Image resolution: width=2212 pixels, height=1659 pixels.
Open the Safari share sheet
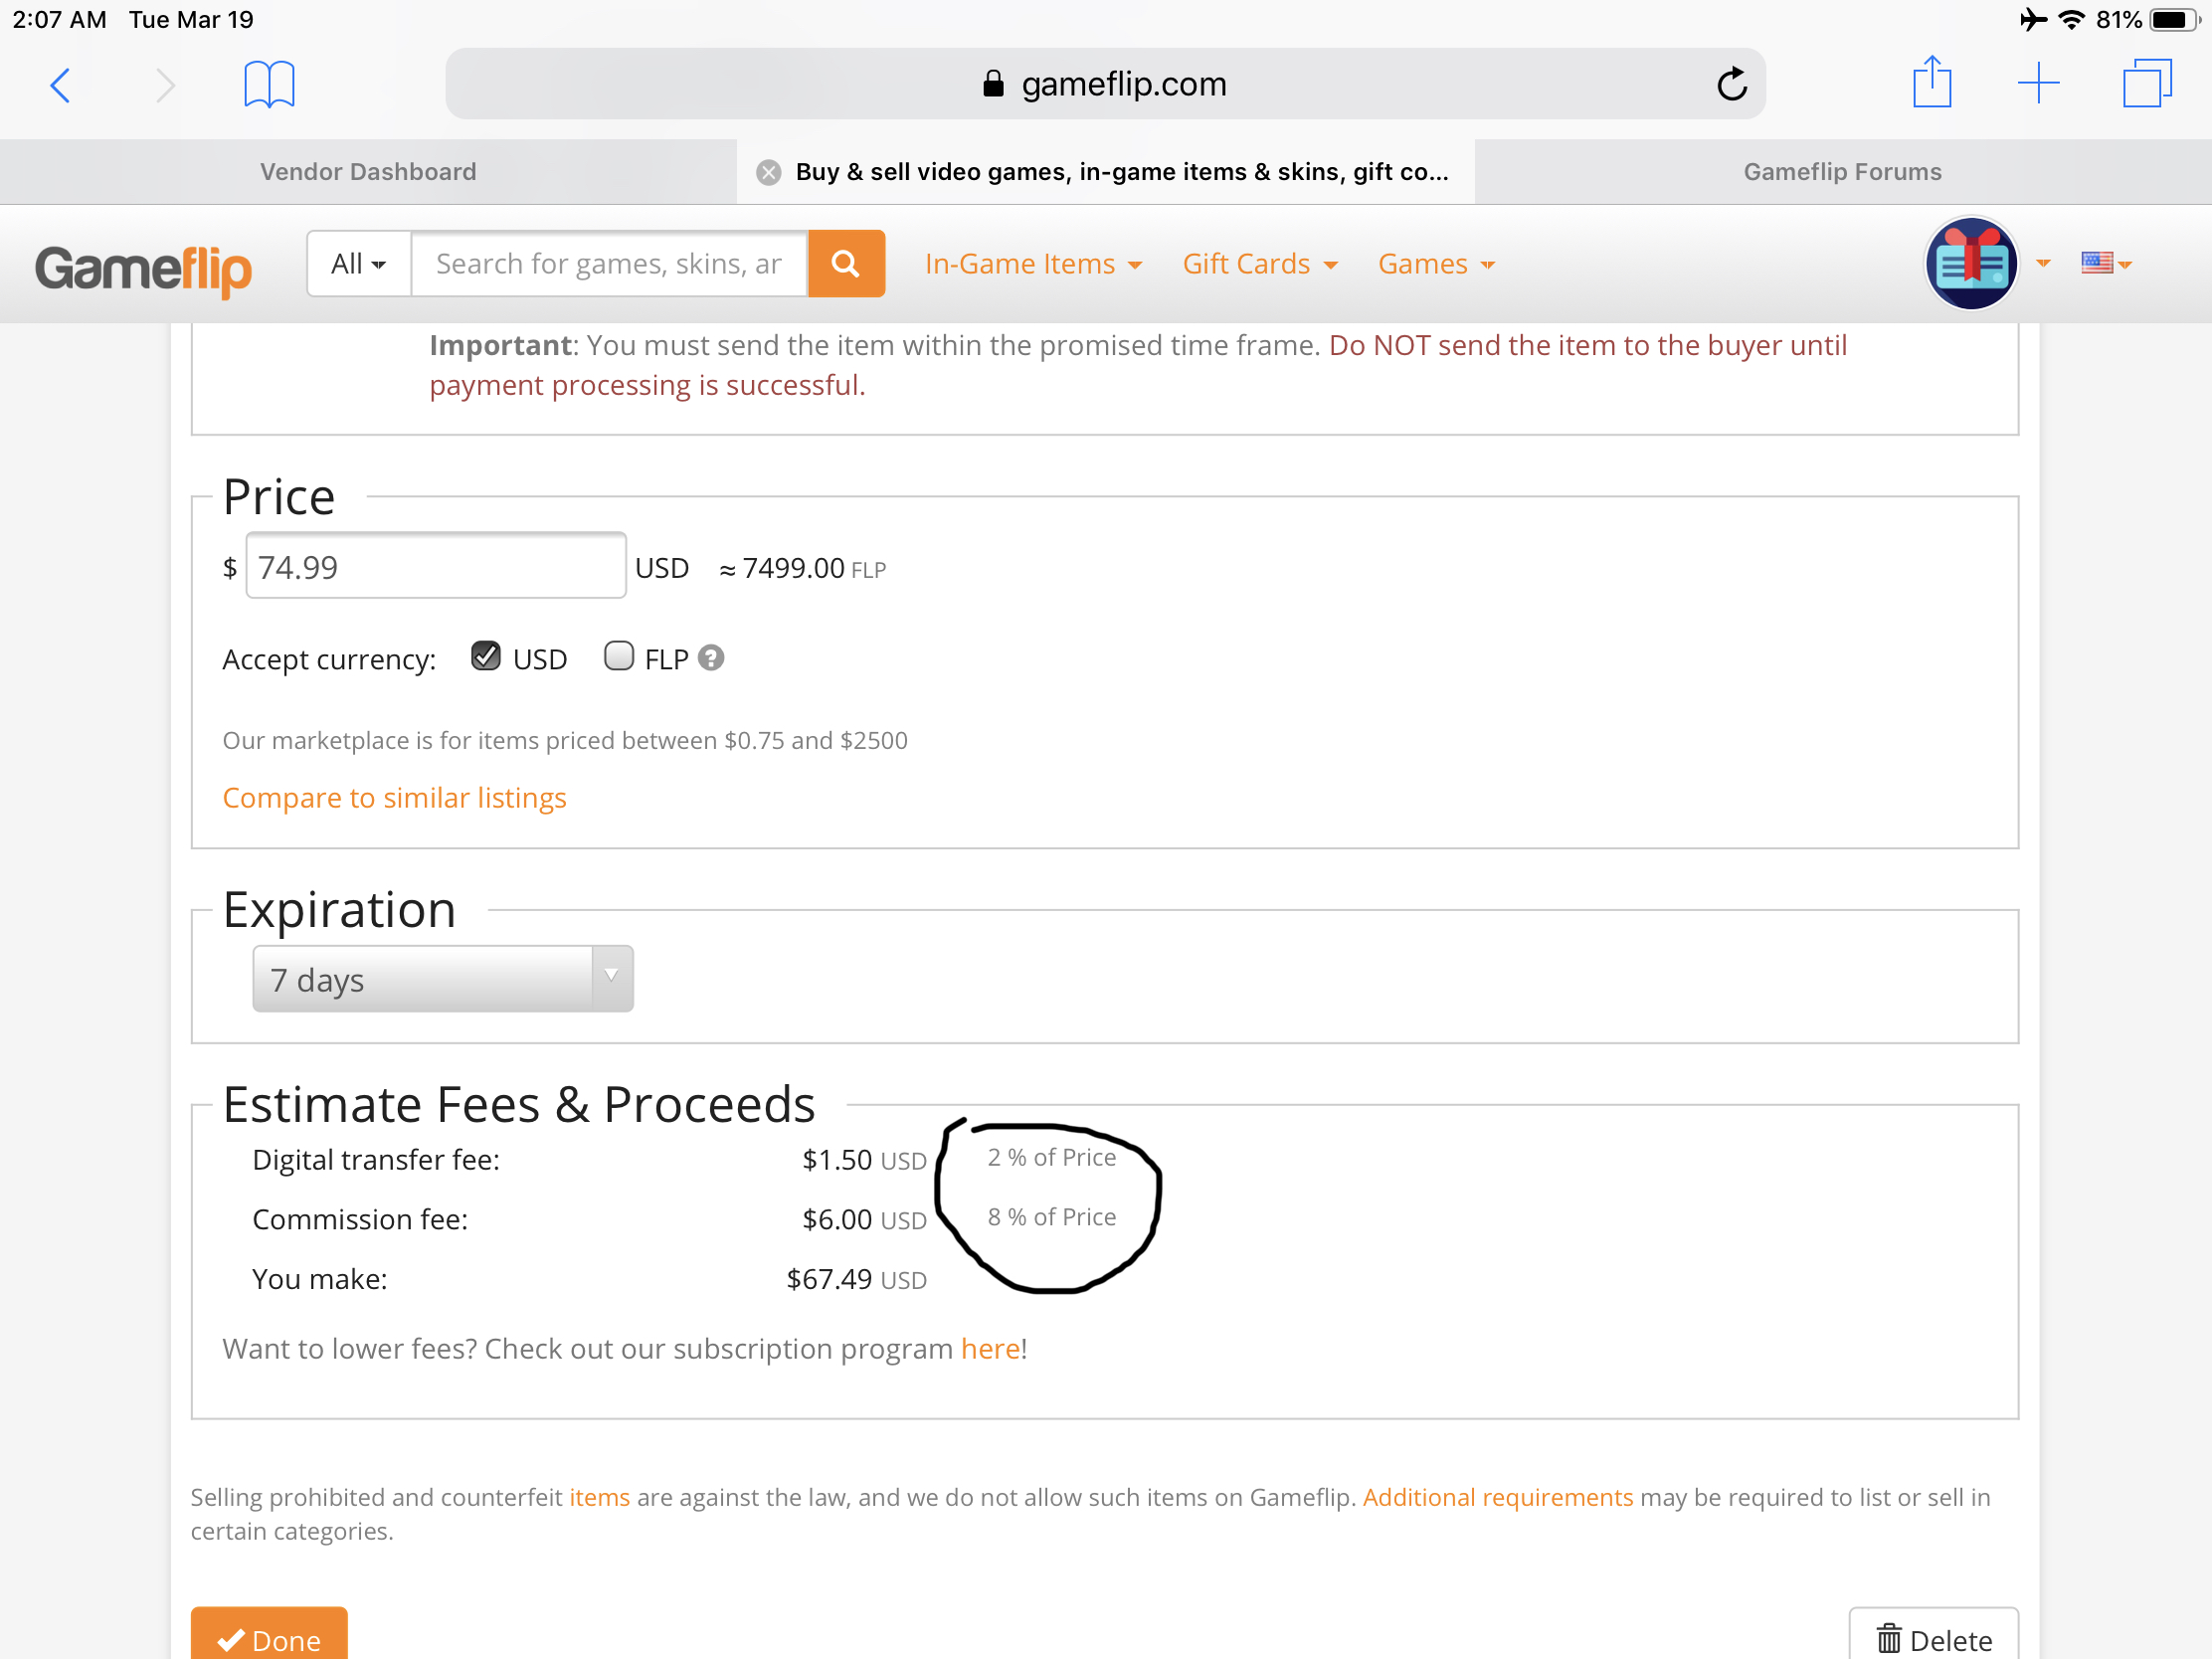coord(1932,82)
